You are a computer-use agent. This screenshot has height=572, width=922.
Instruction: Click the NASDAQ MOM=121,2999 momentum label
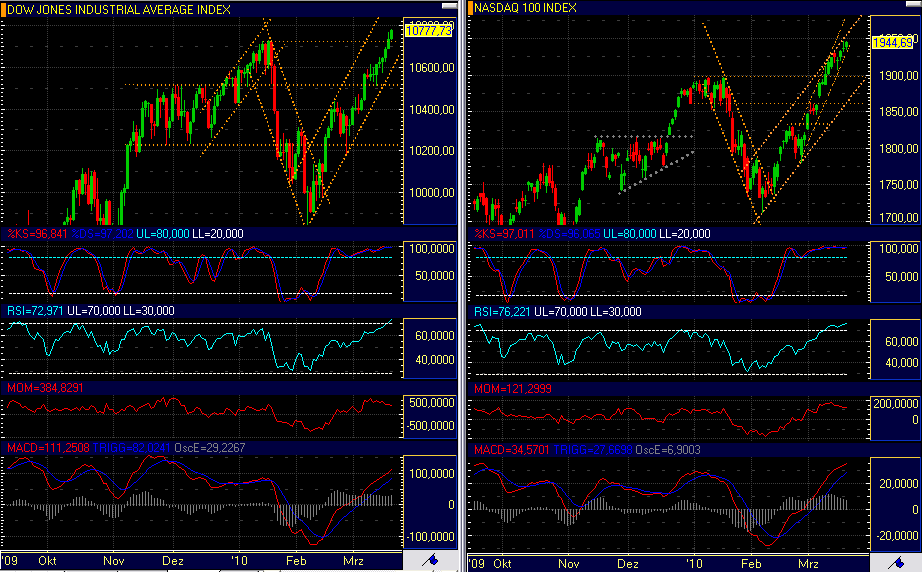(513, 389)
